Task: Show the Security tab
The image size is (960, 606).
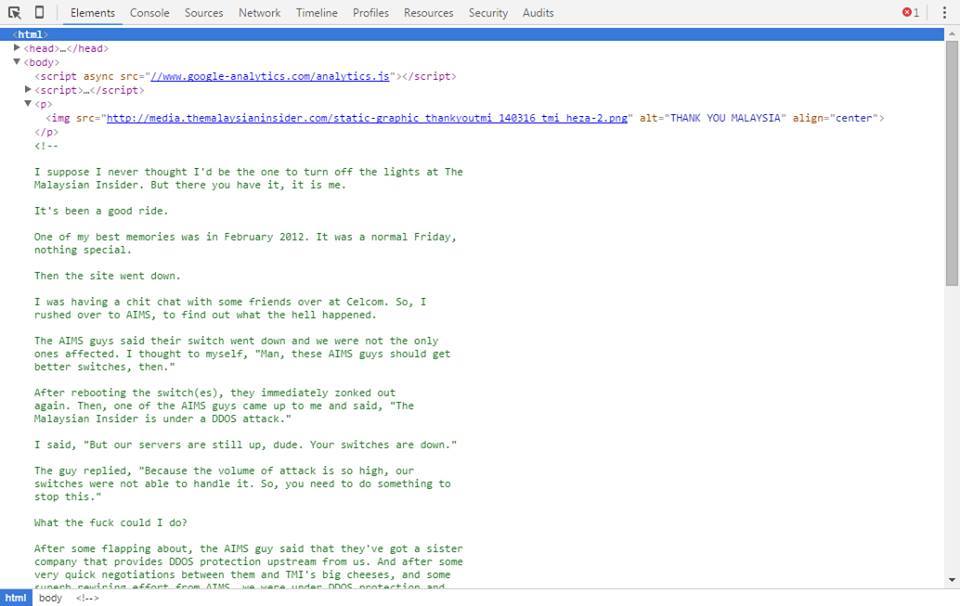Action: (488, 12)
